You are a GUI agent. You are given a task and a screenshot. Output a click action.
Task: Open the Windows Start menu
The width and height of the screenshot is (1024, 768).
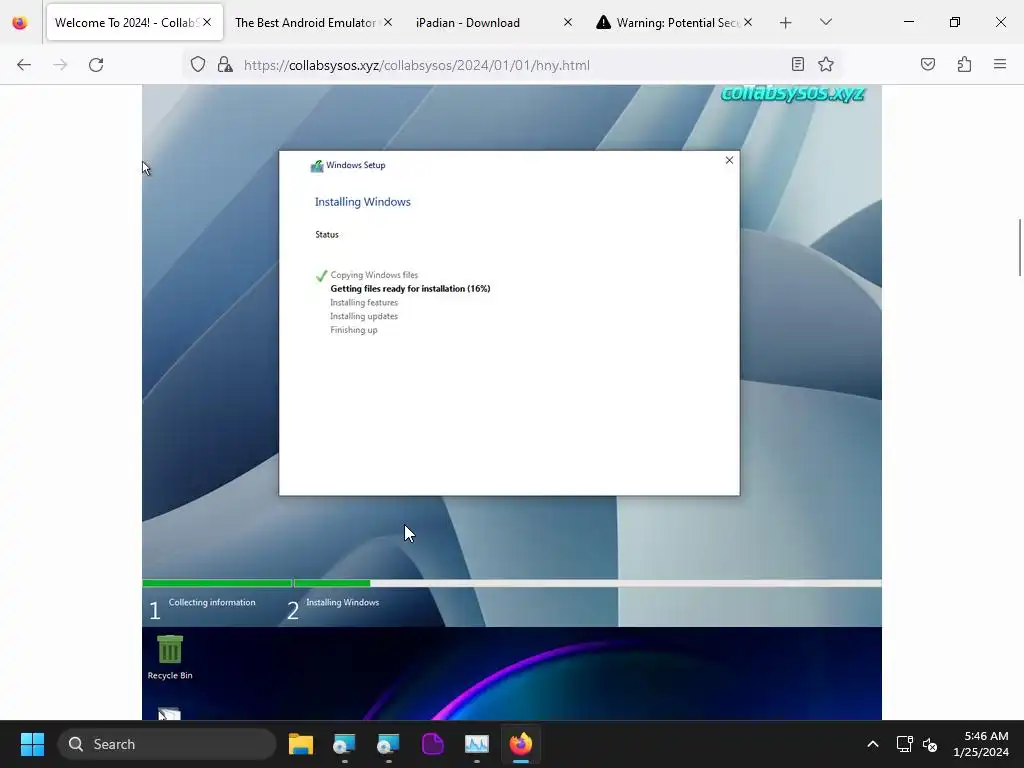click(32, 744)
